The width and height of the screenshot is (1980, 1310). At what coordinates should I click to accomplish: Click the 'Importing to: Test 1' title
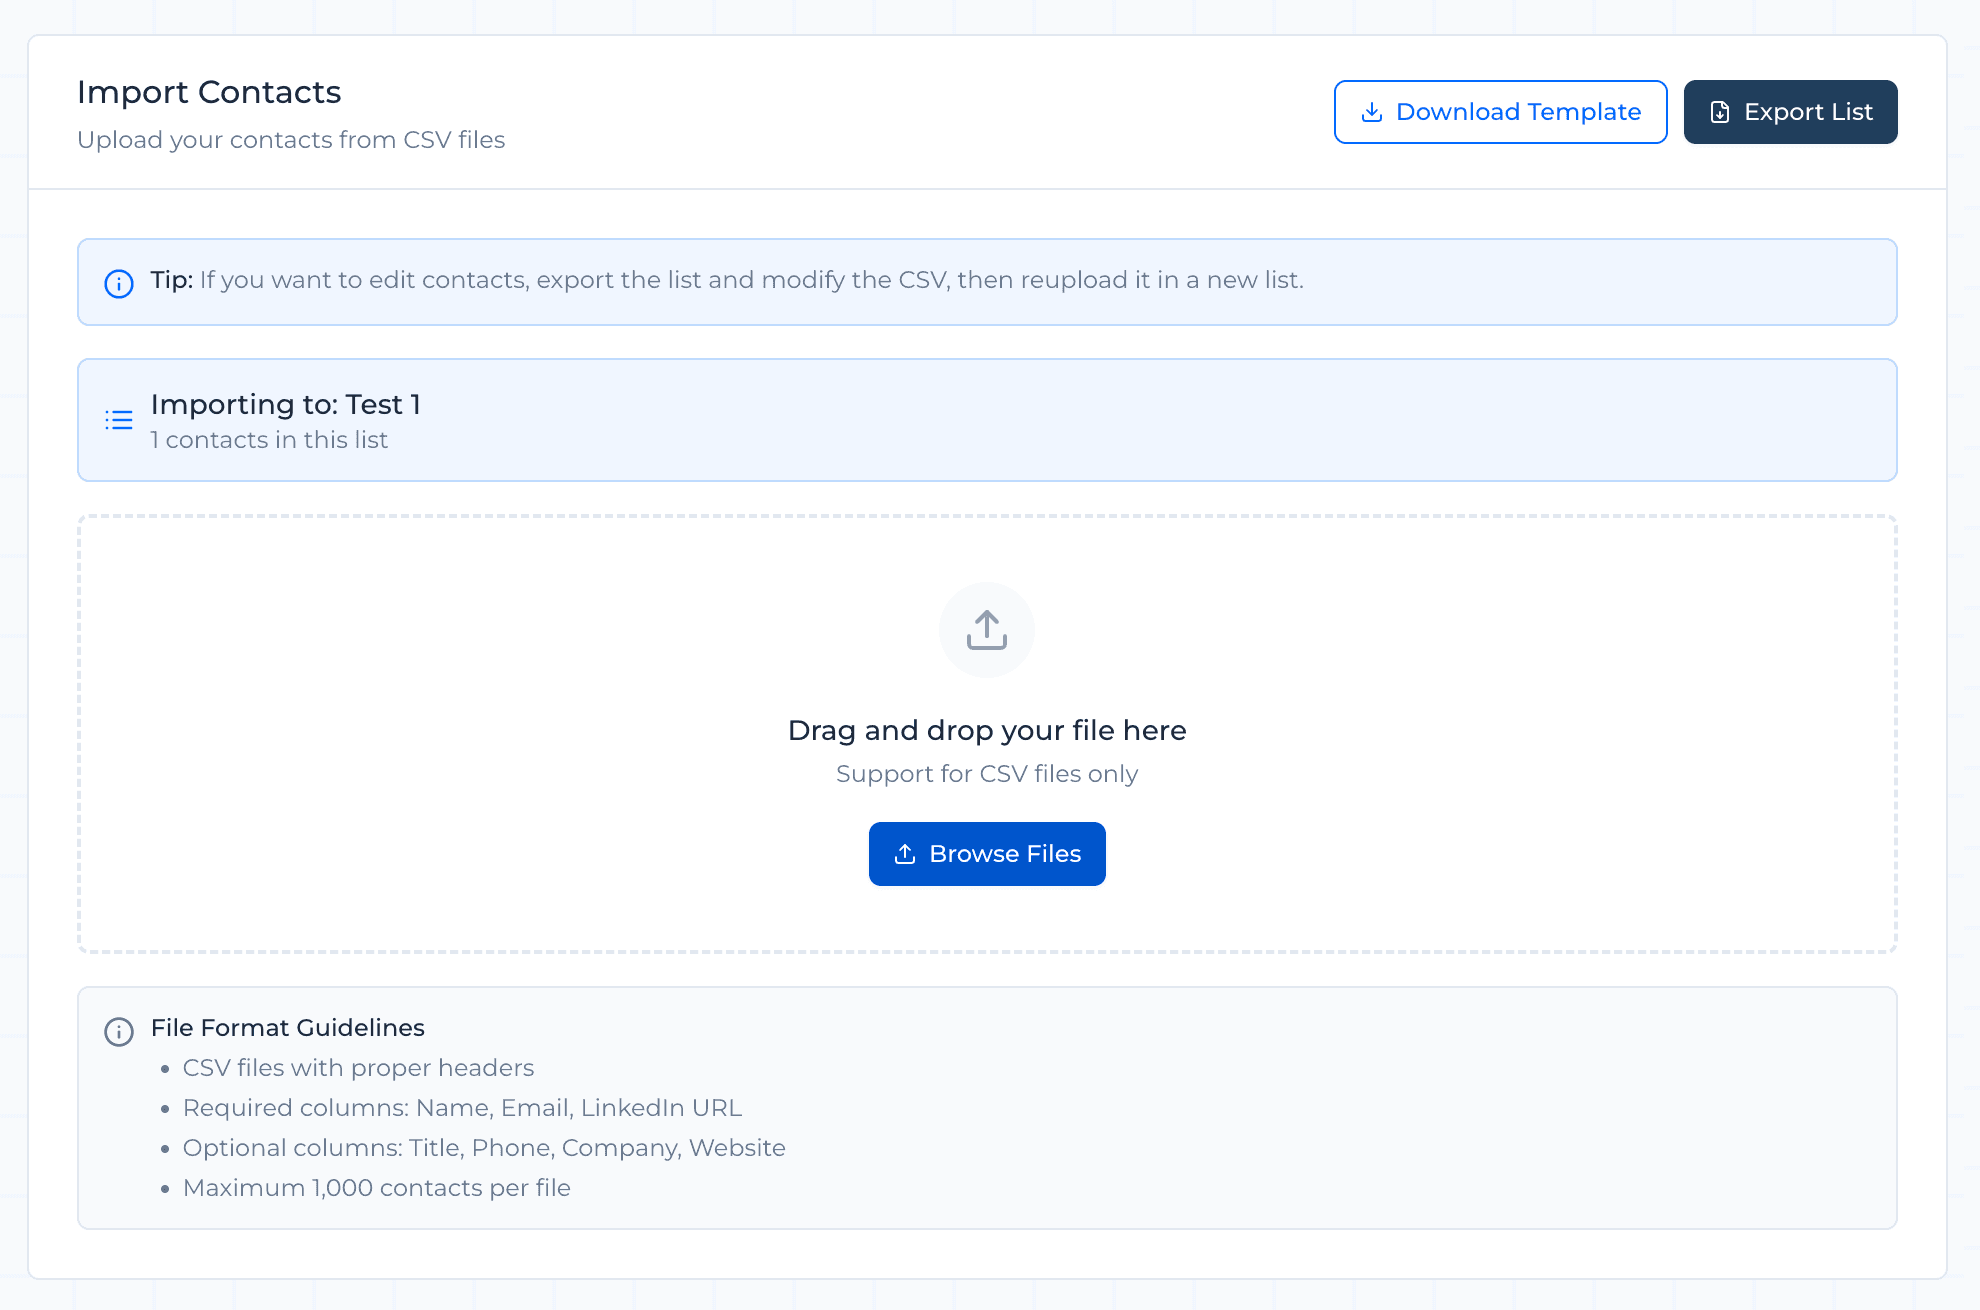pyautogui.click(x=286, y=404)
